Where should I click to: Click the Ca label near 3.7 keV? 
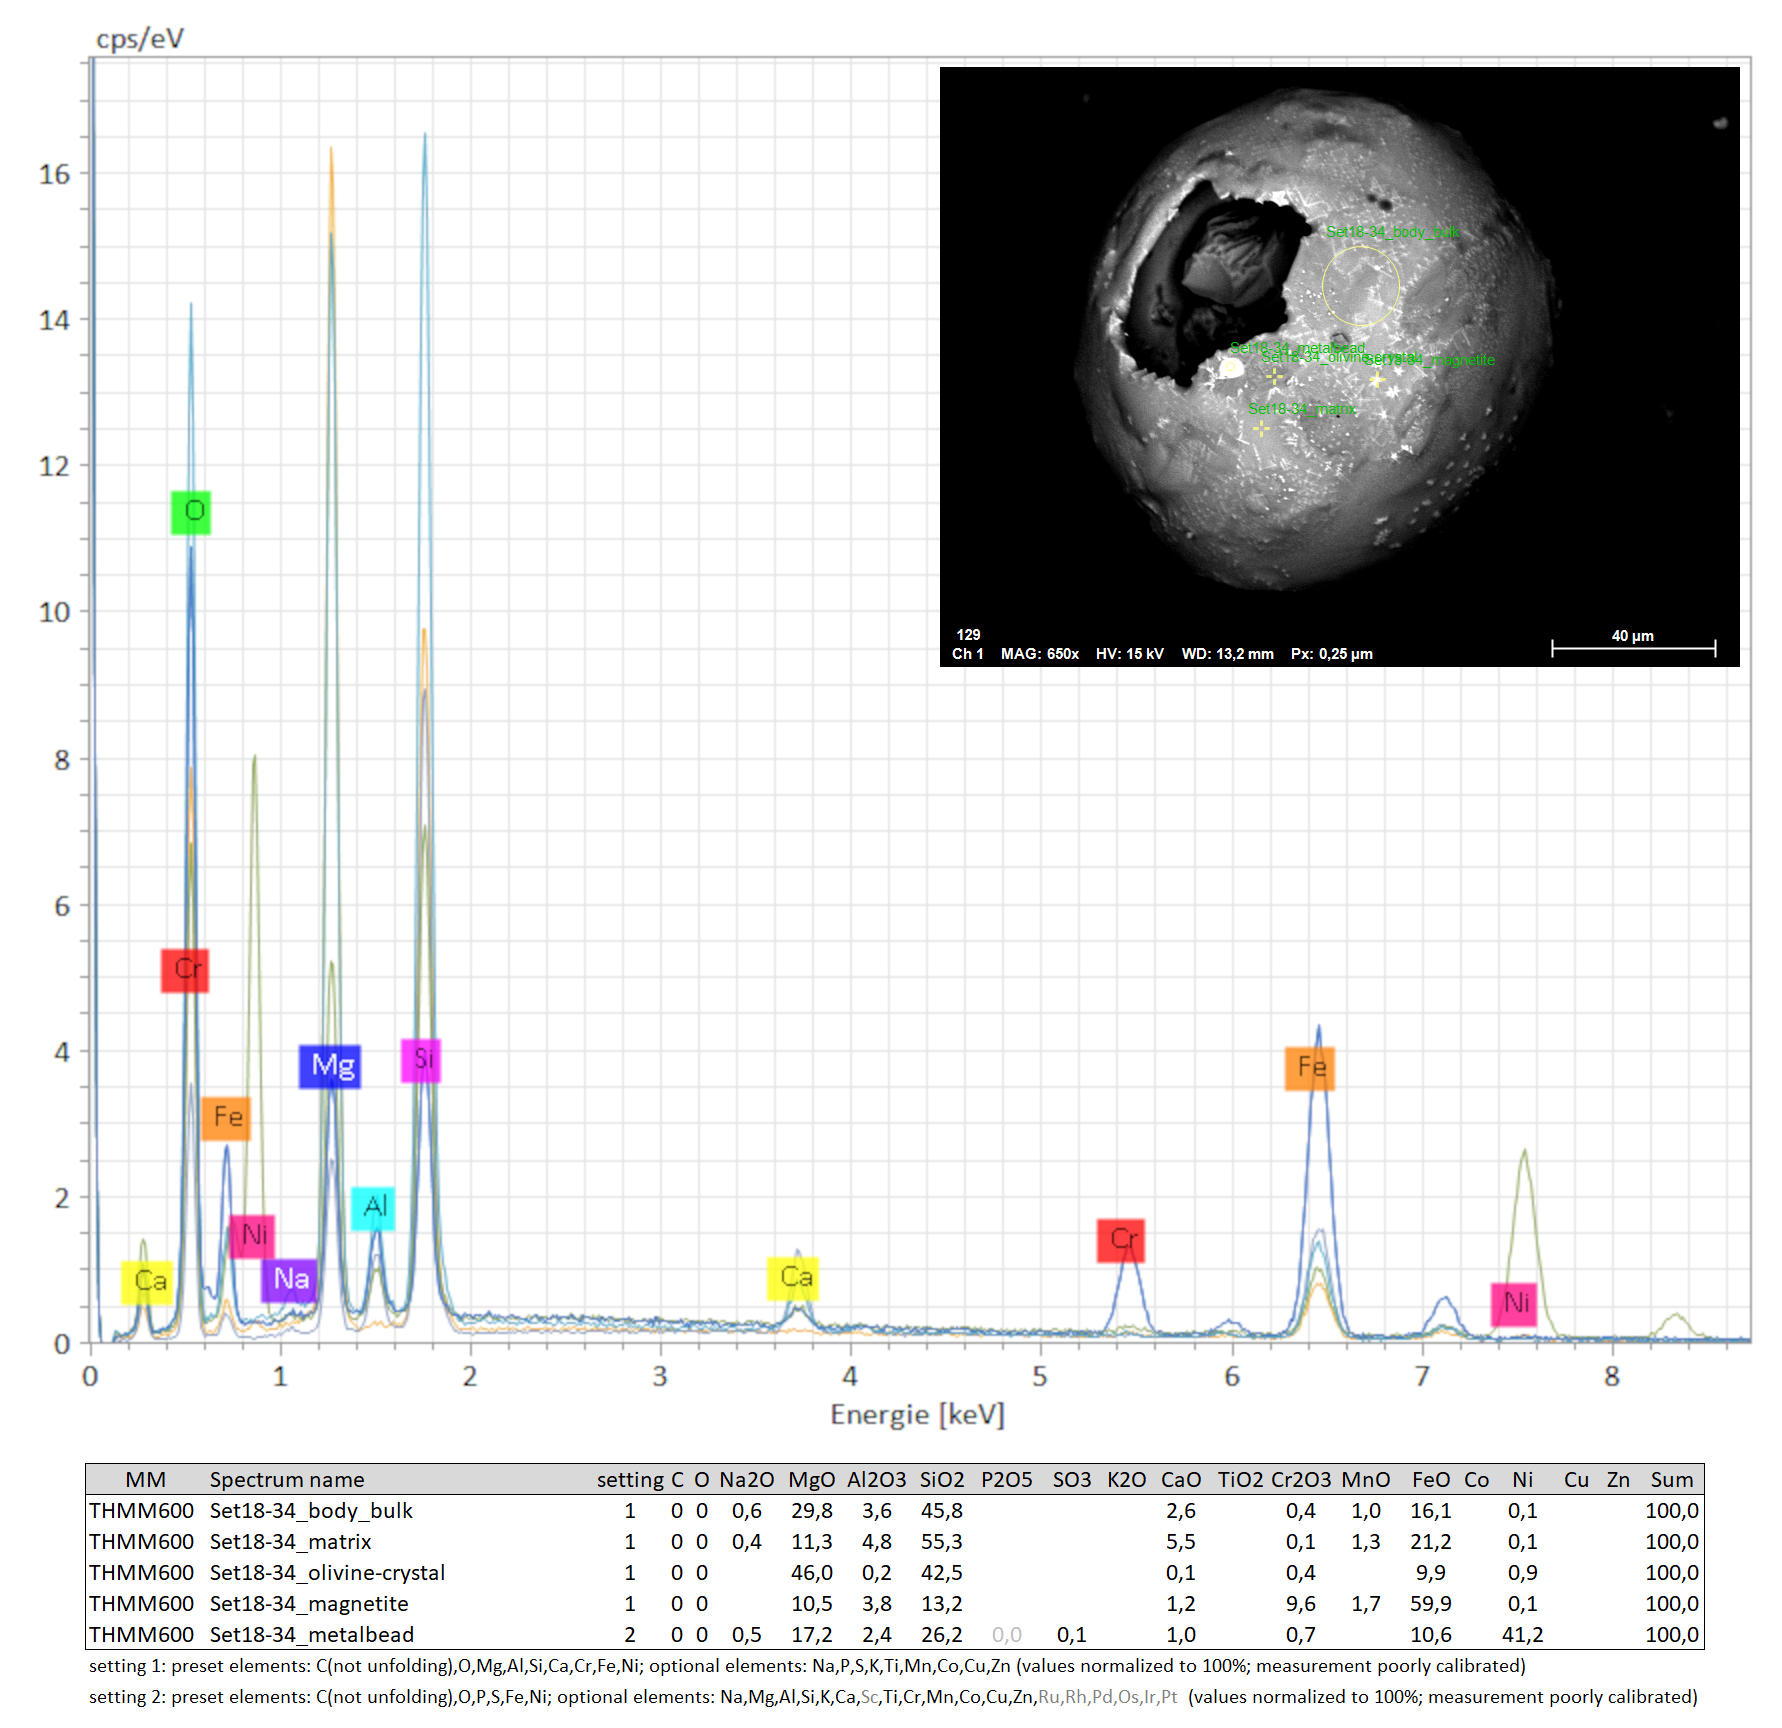[794, 1278]
